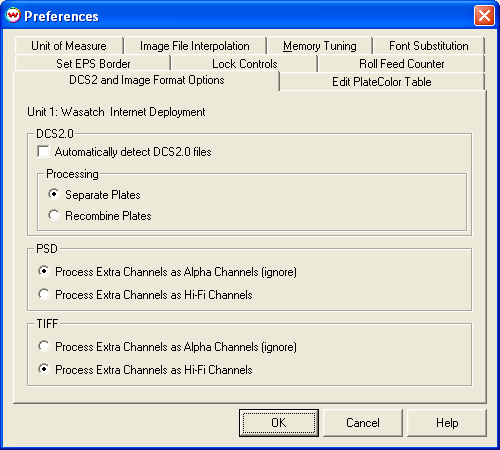Switch to the Unit of Measure tab
Image resolution: width=500 pixels, height=450 pixels.
tap(69, 46)
